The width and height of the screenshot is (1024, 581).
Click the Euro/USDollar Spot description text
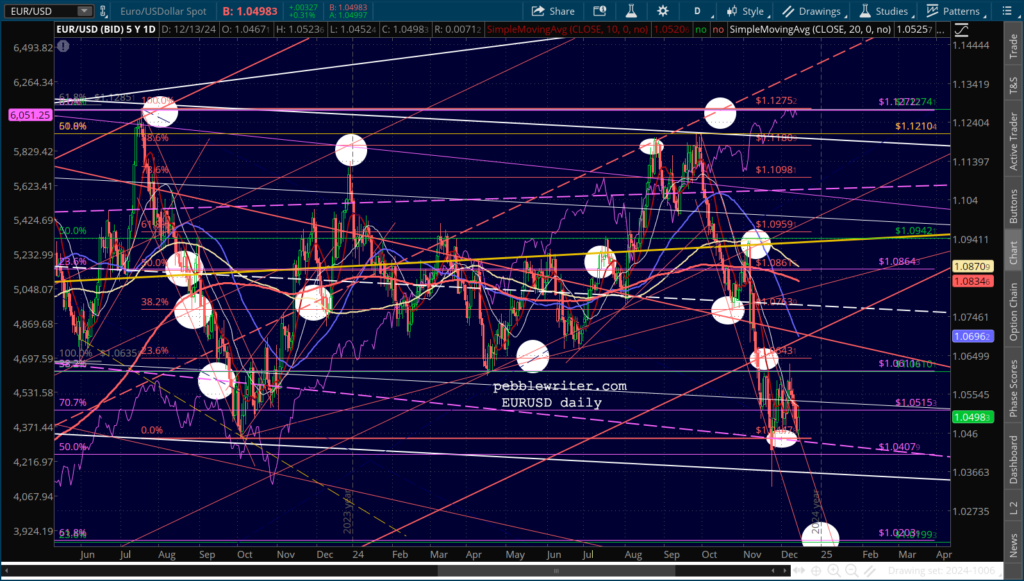[163, 11]
